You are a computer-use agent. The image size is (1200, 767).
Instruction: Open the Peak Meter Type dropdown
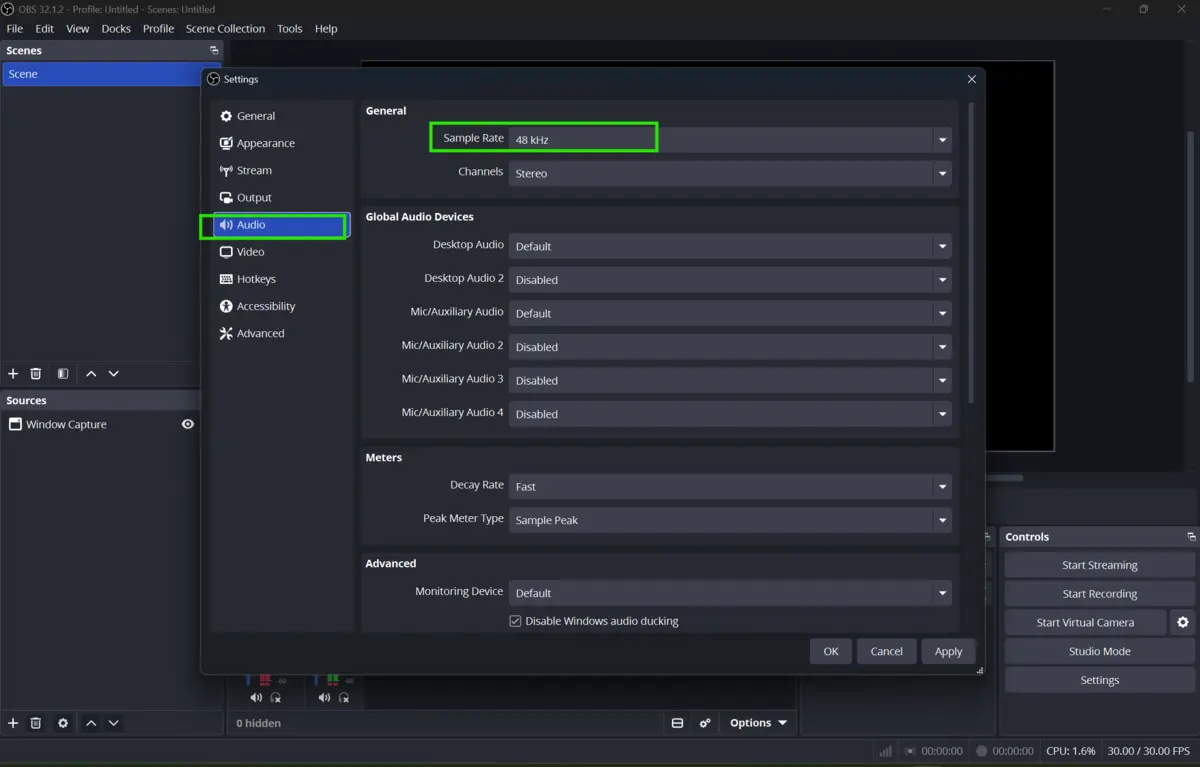click(x=730, y=520)
